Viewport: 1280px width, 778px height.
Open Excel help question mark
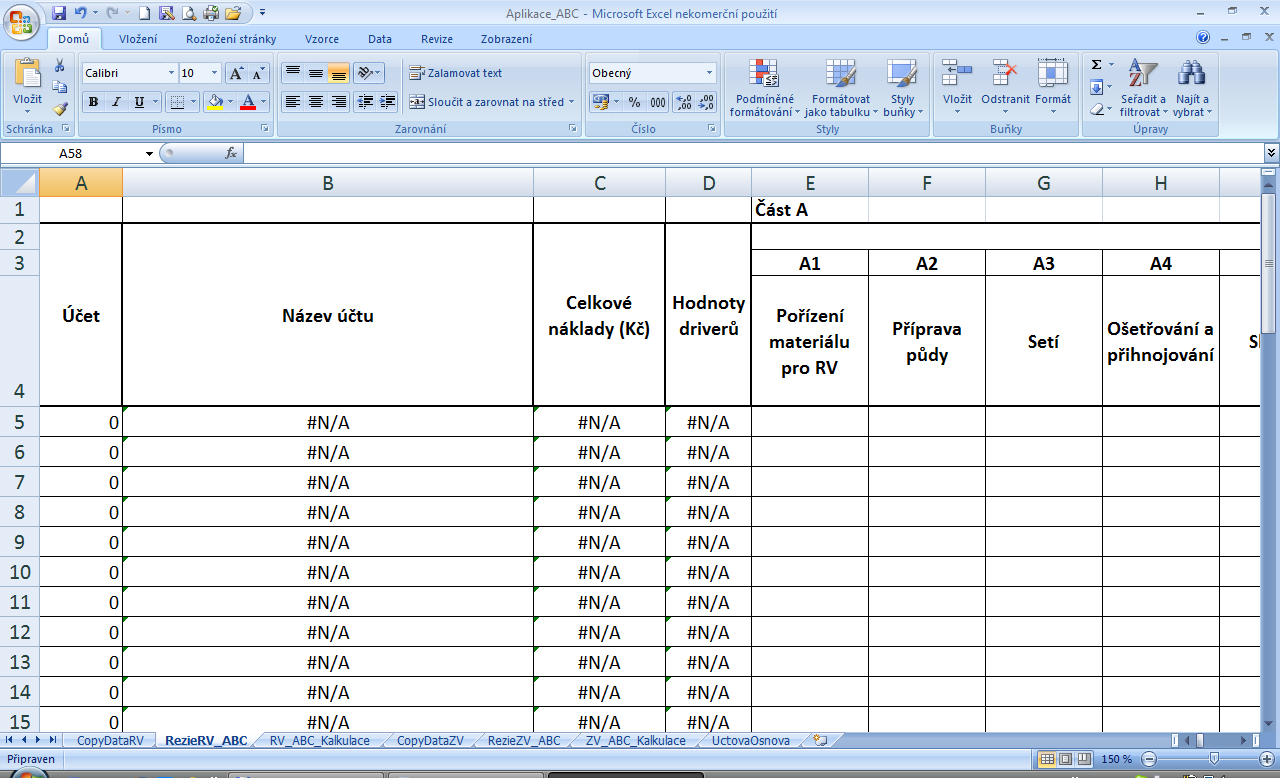(x=1203, y=38)
